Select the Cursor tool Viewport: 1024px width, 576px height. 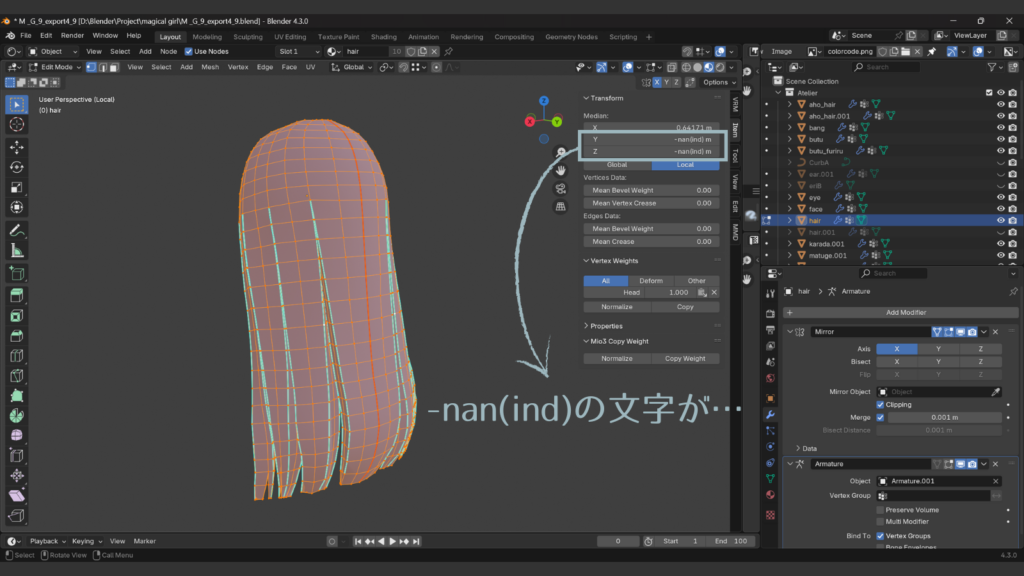(17, 124)
